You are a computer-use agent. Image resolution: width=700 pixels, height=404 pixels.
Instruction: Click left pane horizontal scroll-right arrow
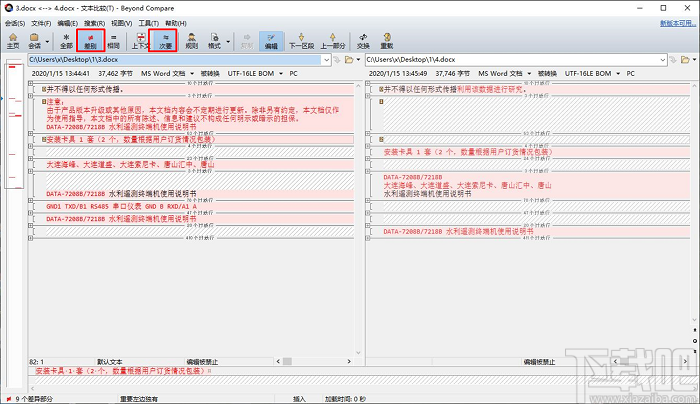(x=349, y=362)
